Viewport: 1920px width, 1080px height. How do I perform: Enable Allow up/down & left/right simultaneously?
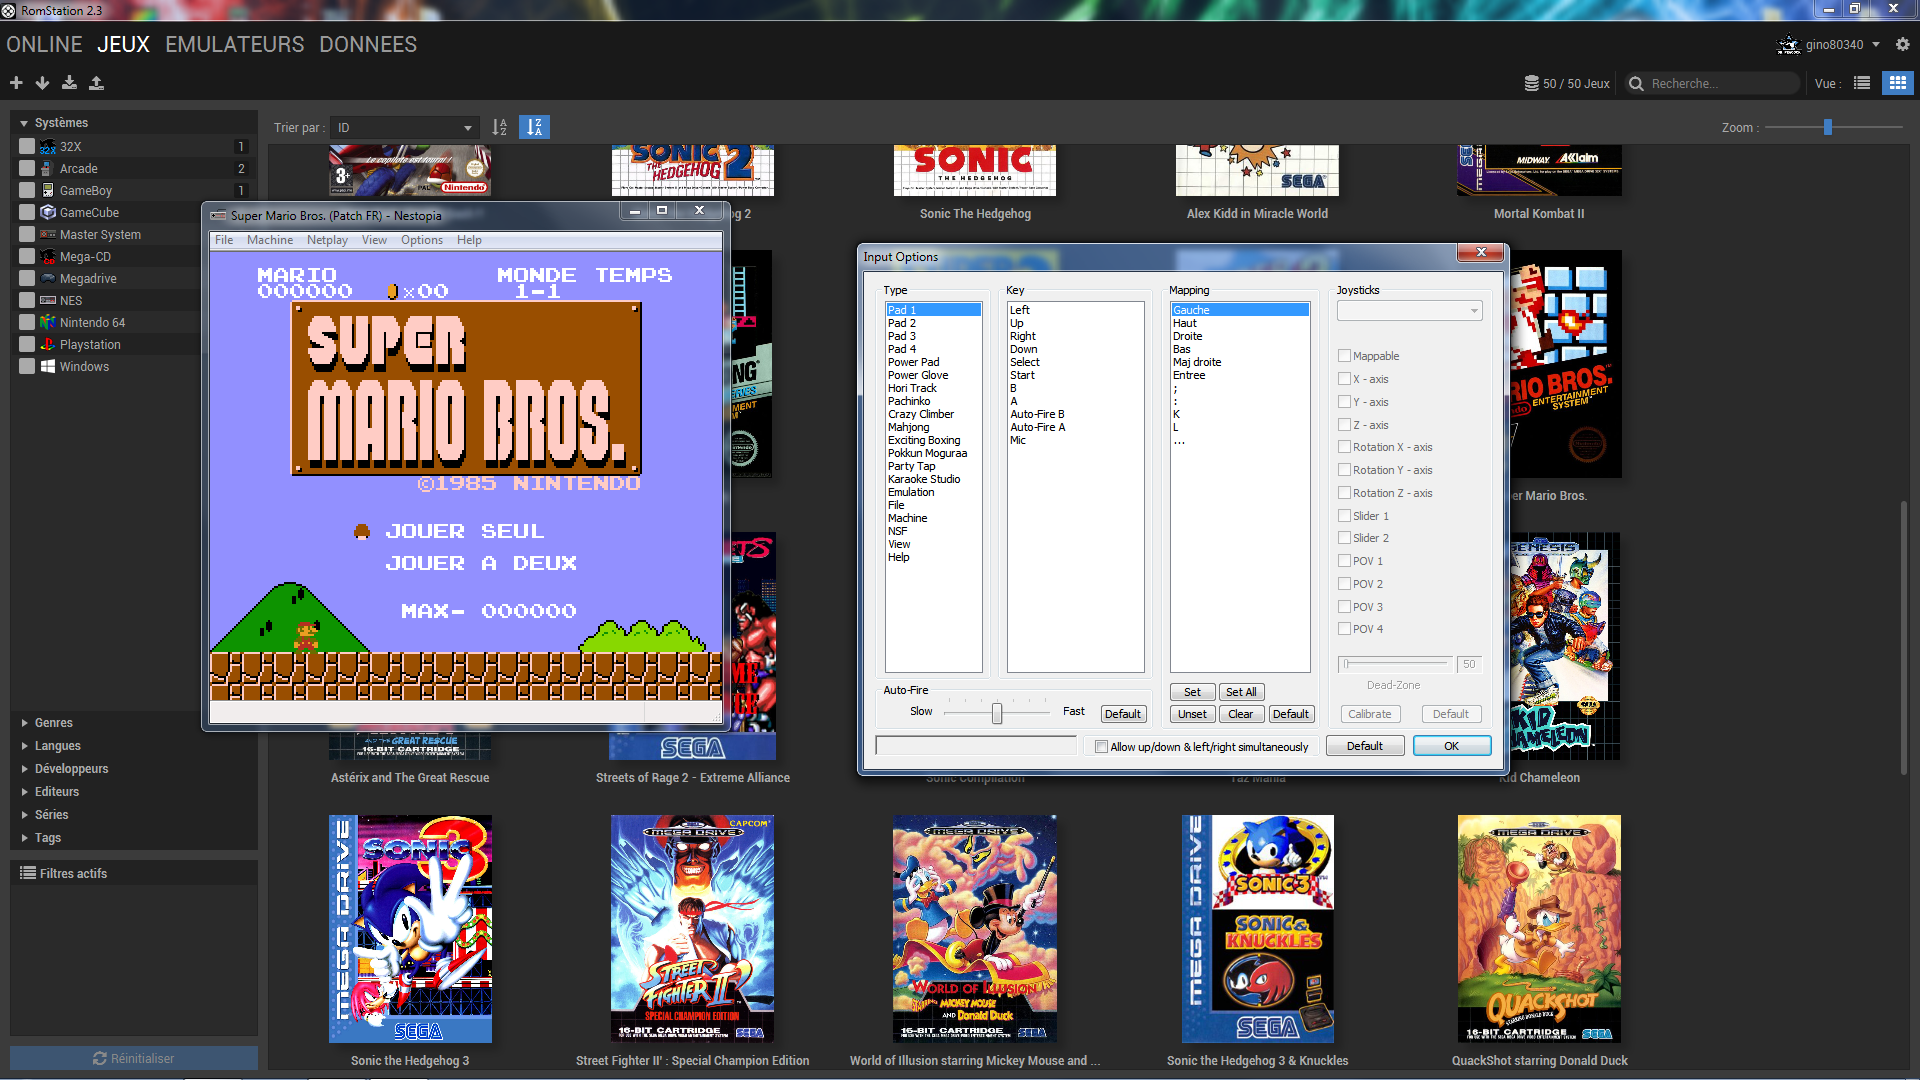pyautogui.click(x=1101, y=747)
